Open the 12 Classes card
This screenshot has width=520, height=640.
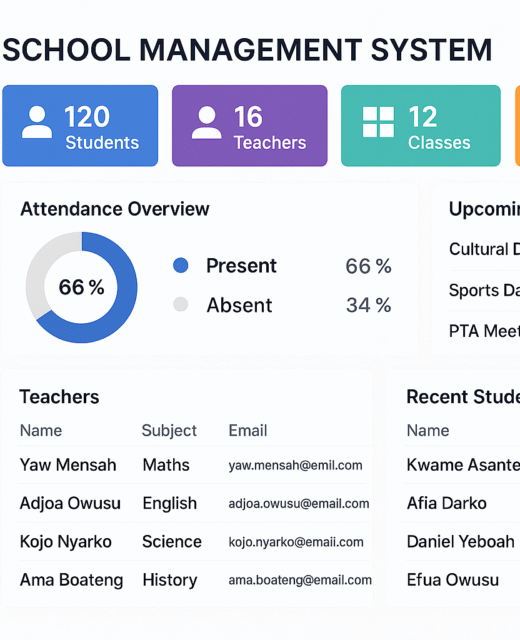[421, 126]
